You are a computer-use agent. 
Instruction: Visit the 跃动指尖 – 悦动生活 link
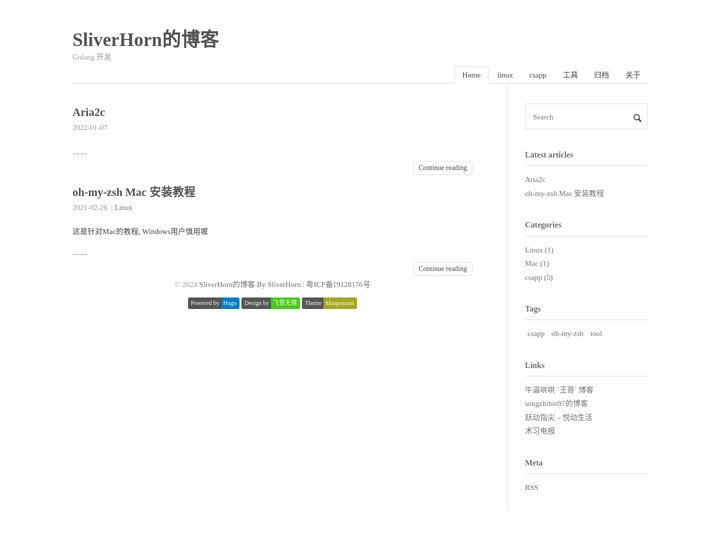(x=558, y=417)
